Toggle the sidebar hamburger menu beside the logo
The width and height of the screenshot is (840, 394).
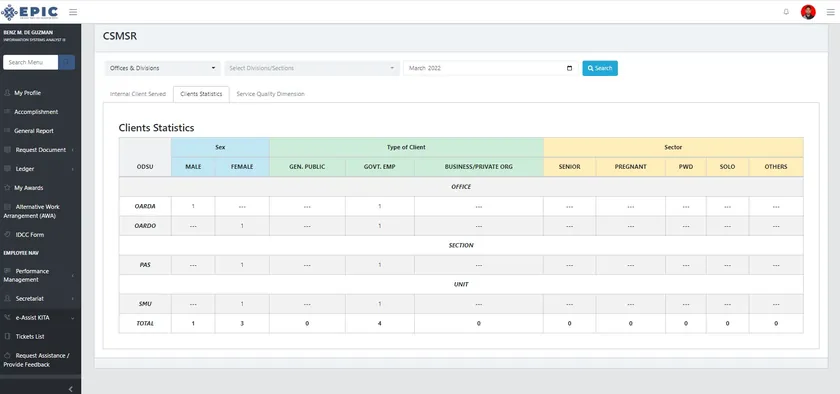tap(73, 12)
